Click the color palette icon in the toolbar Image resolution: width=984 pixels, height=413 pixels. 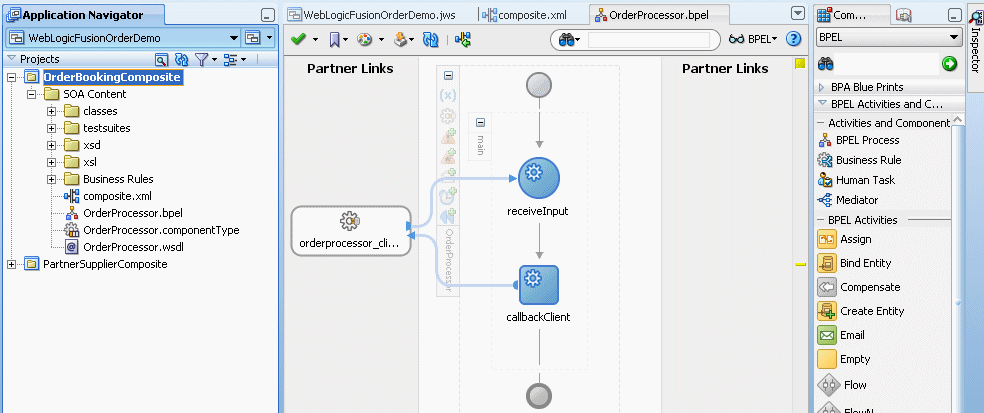365,40
